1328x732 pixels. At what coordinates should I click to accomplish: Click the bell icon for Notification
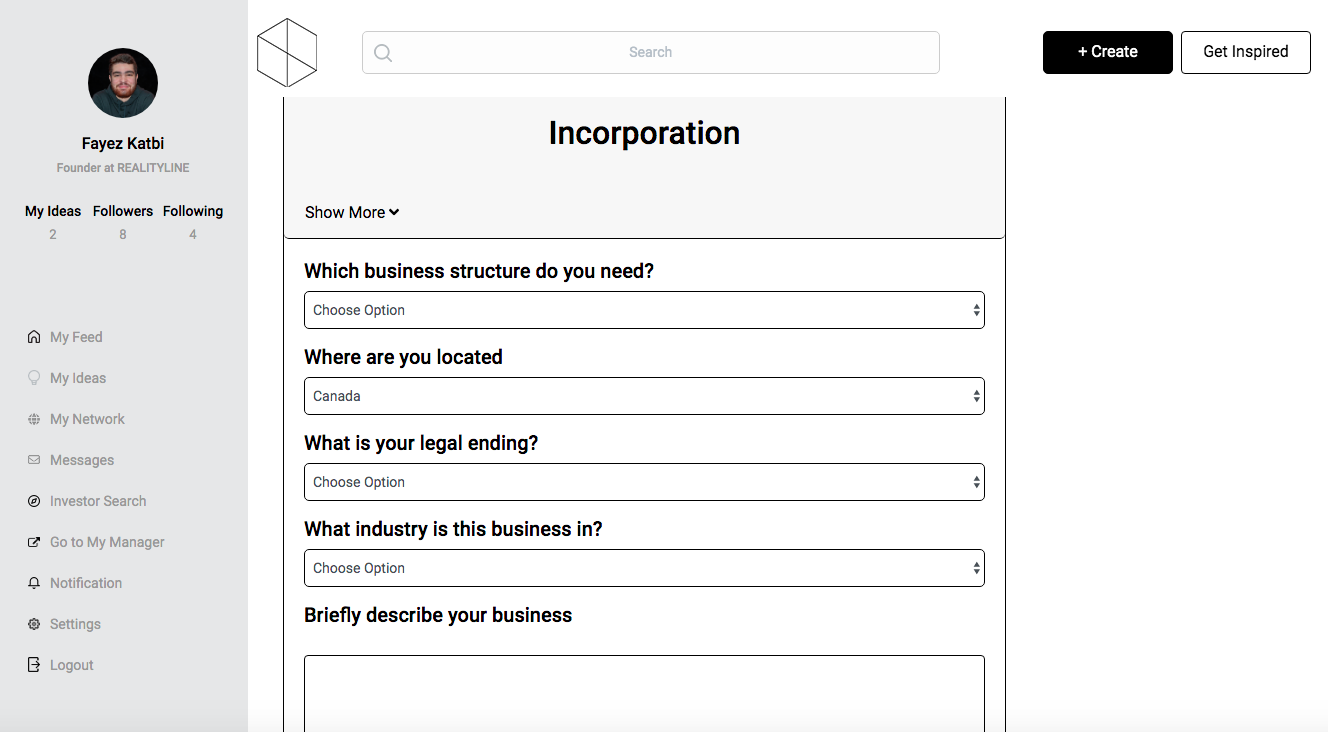pos(34,583)
